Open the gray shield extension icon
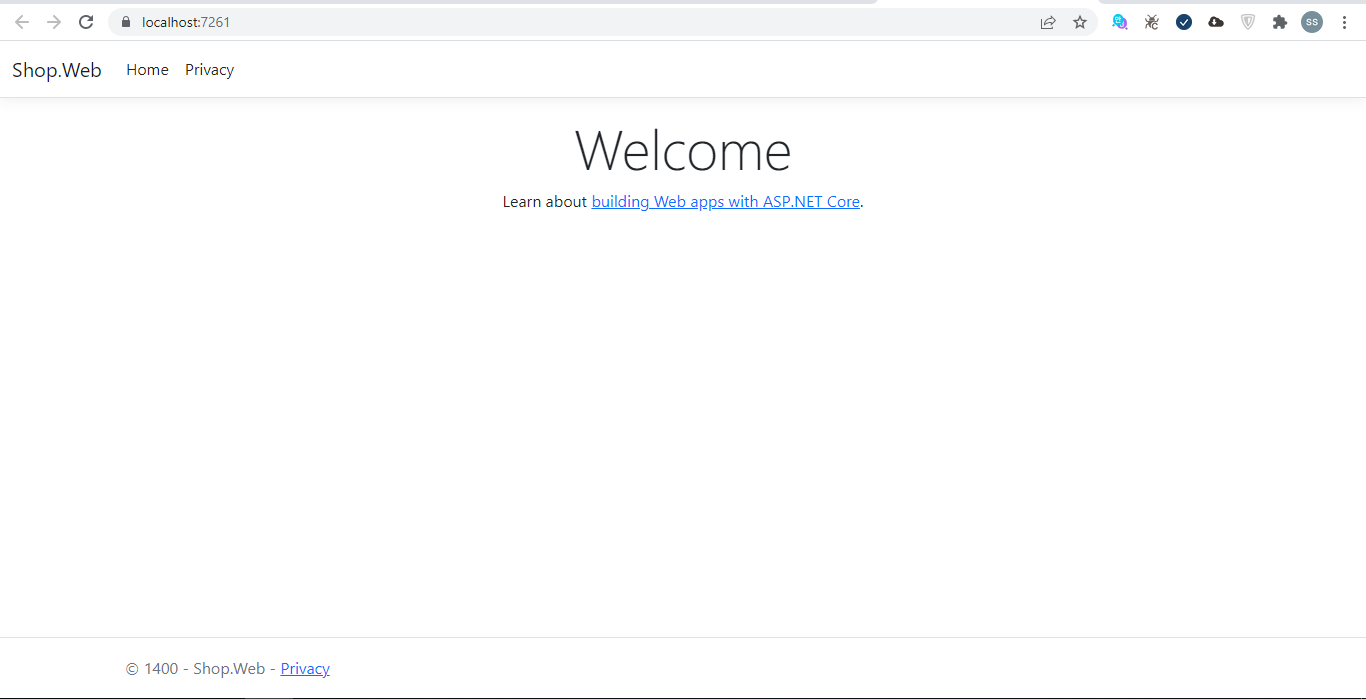 (1248, 22)
